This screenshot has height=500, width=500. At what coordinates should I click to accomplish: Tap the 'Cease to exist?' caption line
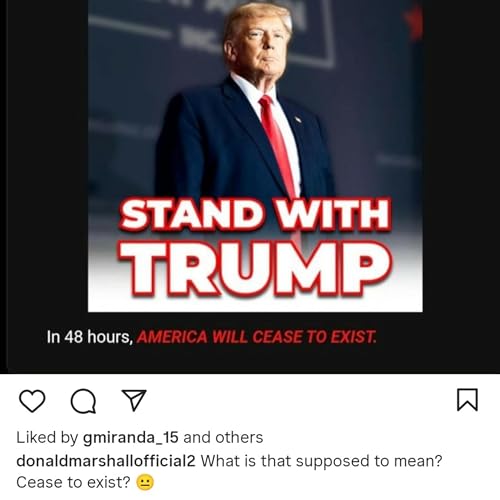point(73,482)
